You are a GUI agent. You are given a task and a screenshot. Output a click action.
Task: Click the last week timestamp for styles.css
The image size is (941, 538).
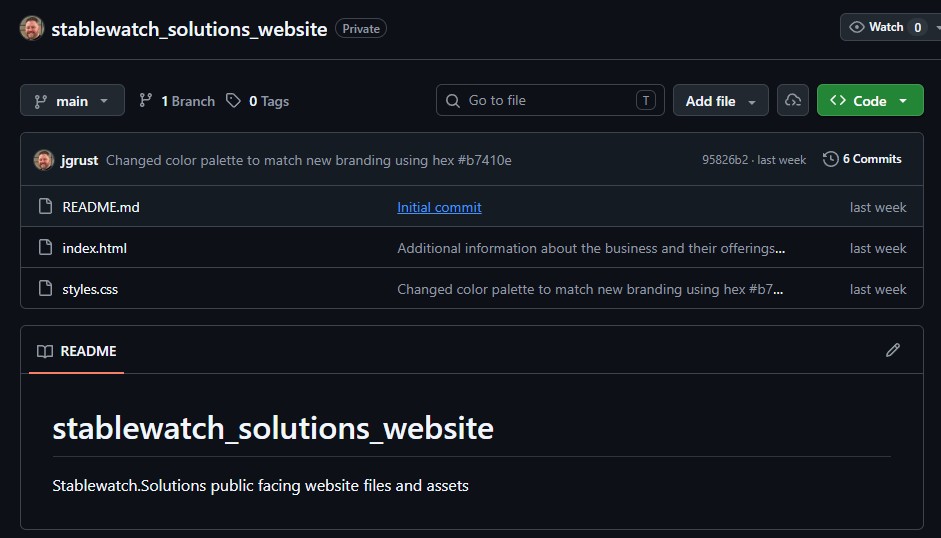click(877, 289)
